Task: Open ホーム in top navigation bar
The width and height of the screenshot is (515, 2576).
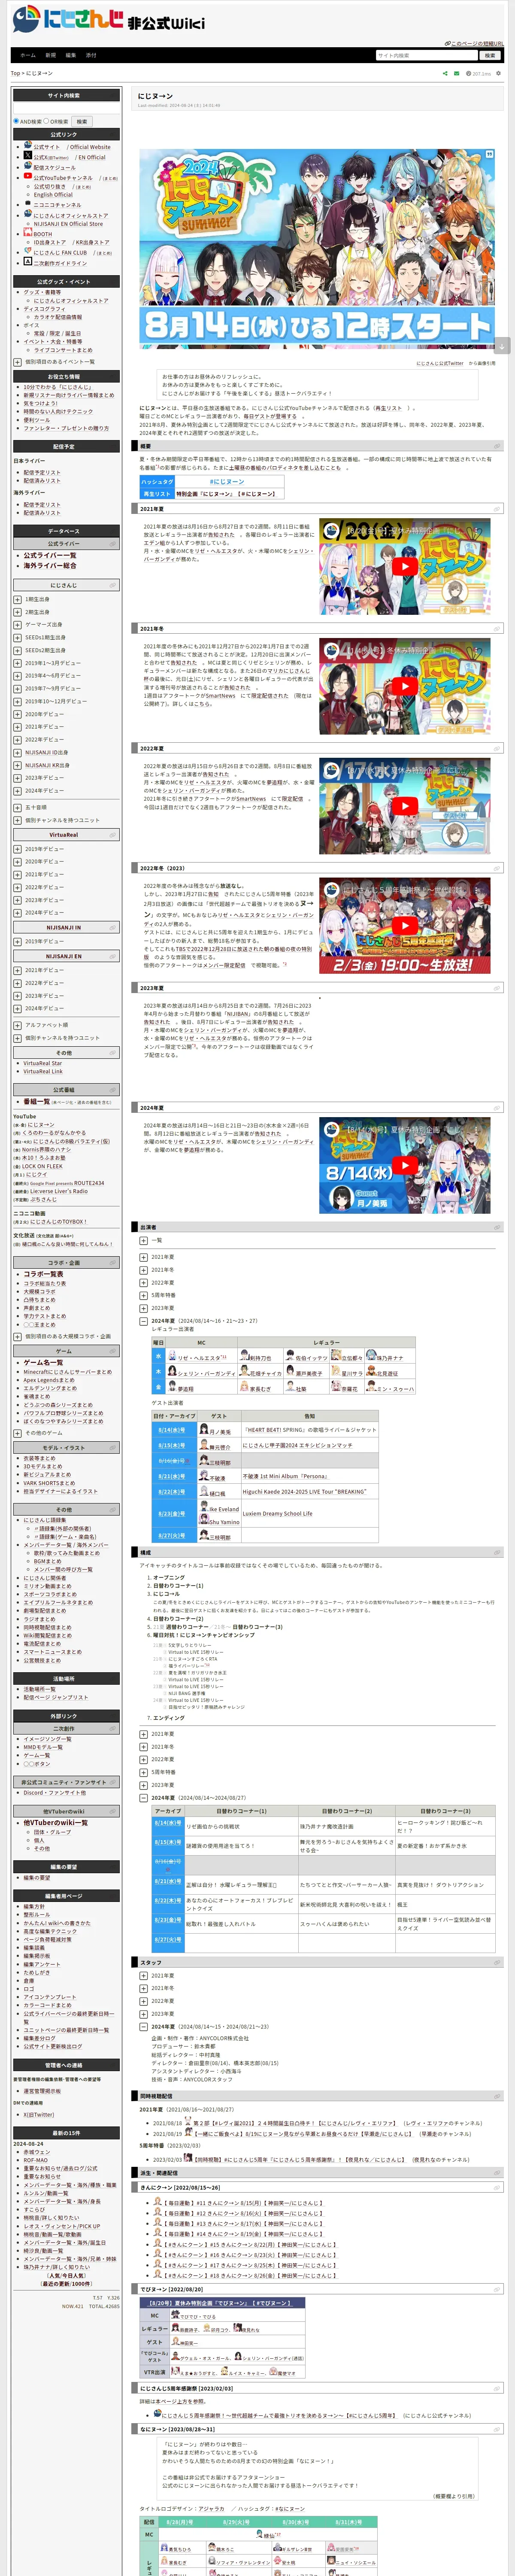Action: (28, 55)
